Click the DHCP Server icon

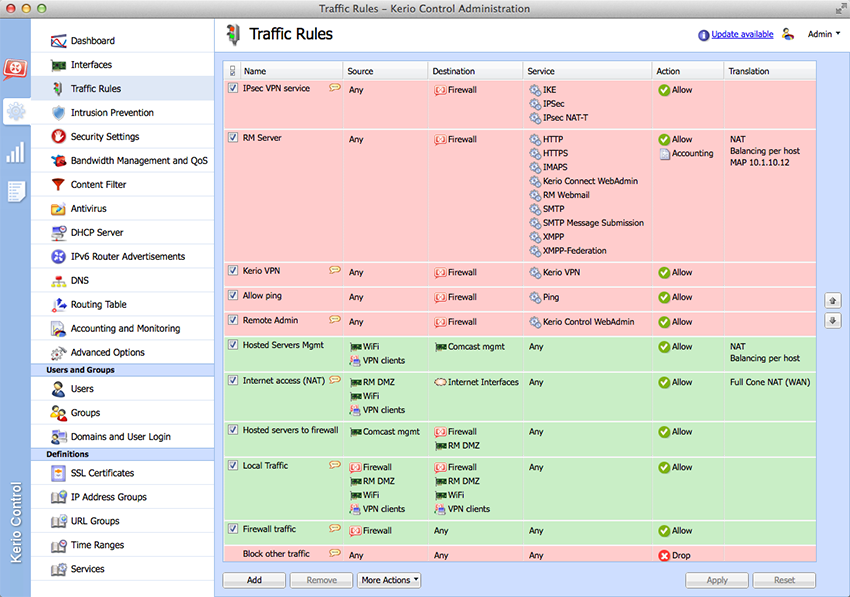58,233
